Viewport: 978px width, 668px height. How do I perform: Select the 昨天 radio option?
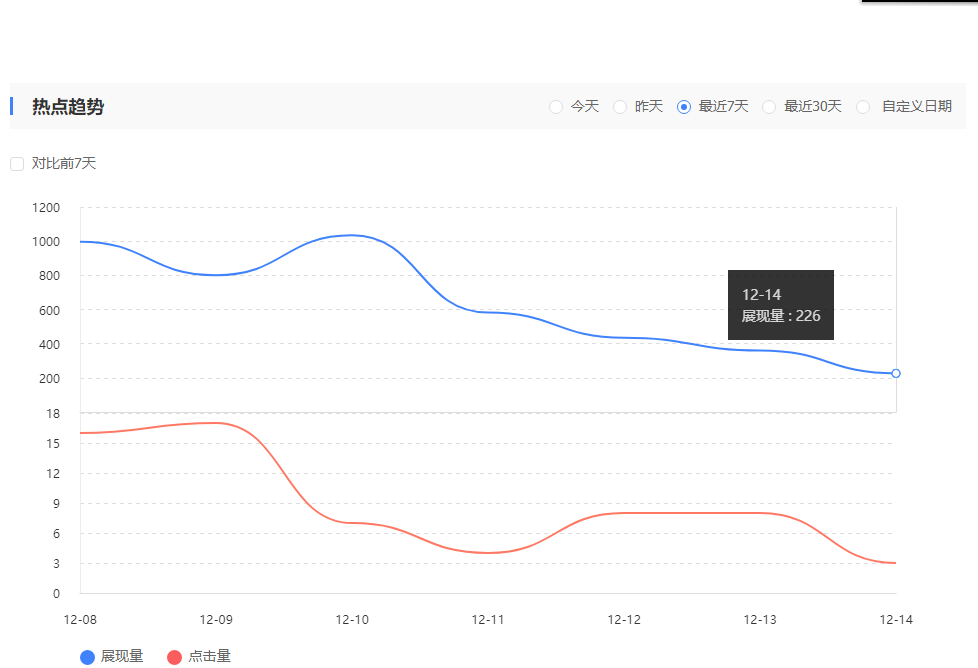620,107
